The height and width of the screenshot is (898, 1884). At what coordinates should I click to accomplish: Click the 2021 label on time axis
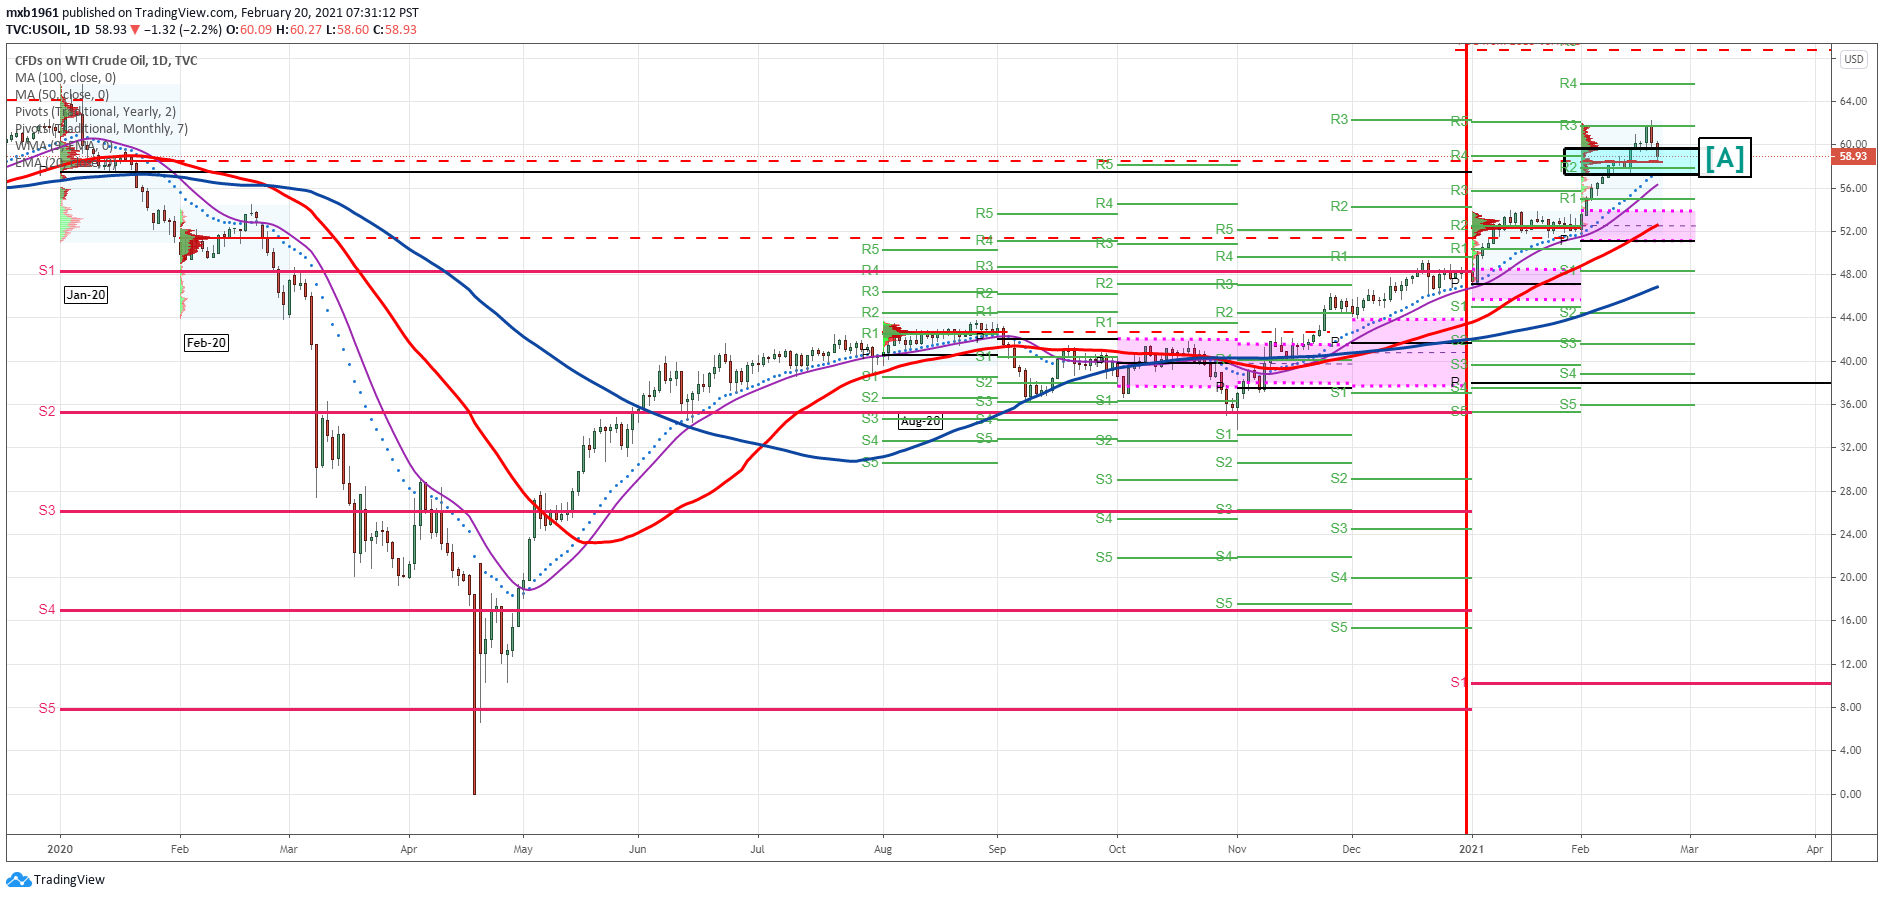[x=1471, y=849]
